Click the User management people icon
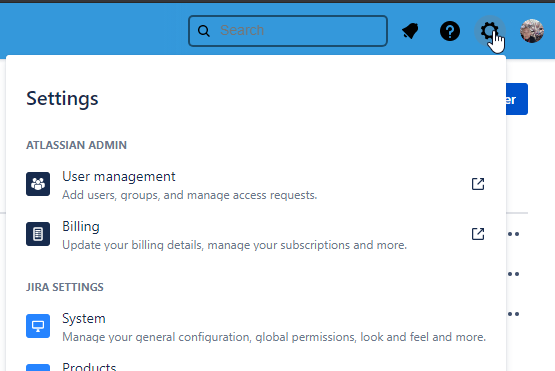The height and width of the screenshot is (371, 555). (x=38, y=184)
